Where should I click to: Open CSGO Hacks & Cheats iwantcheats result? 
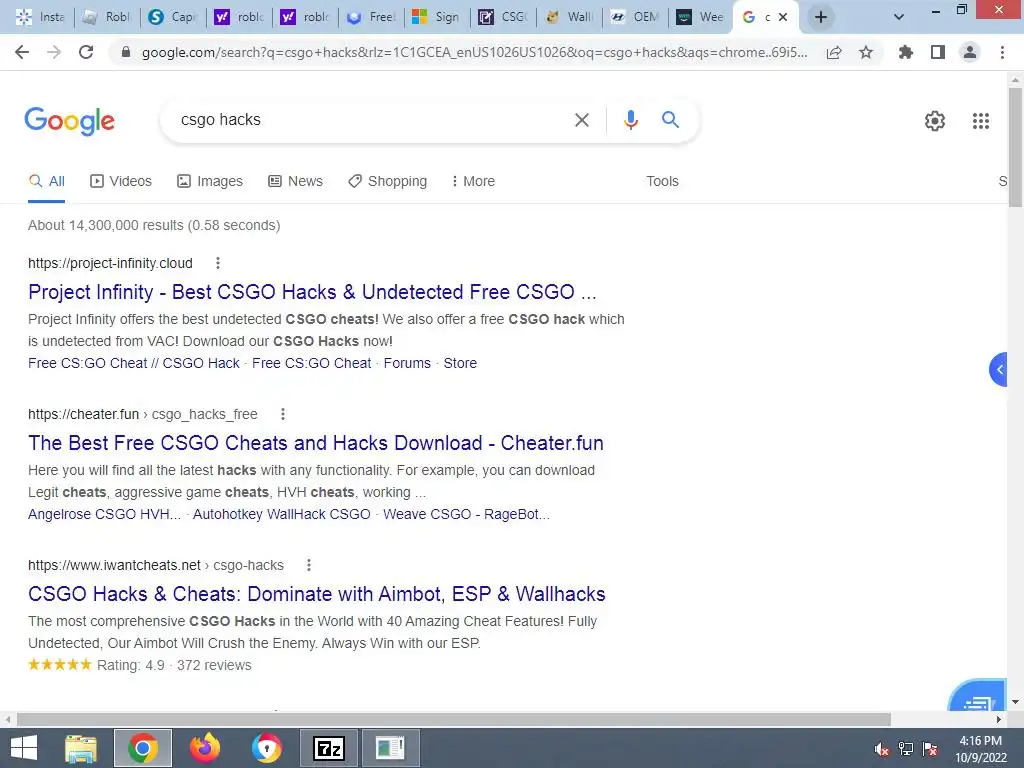click(x=317, y=594)
